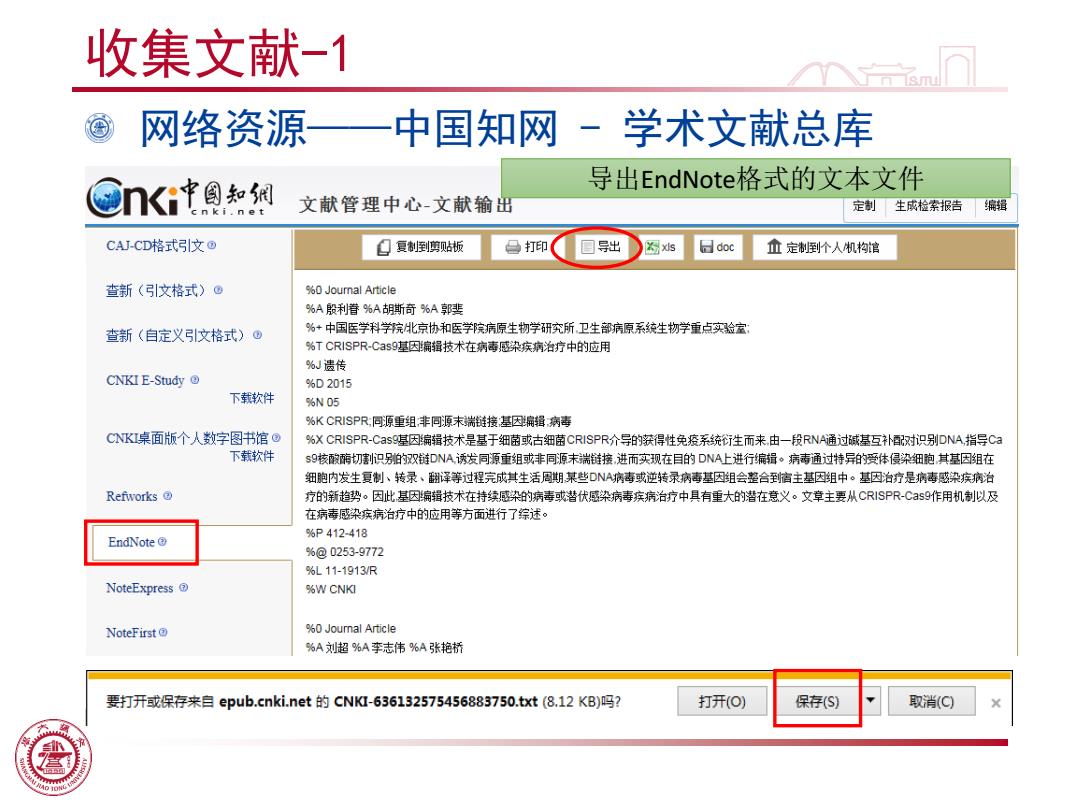1080x810 pixels.
Task: Click the 定制到个人/机构馆 library icon
Action: (774, 247)
